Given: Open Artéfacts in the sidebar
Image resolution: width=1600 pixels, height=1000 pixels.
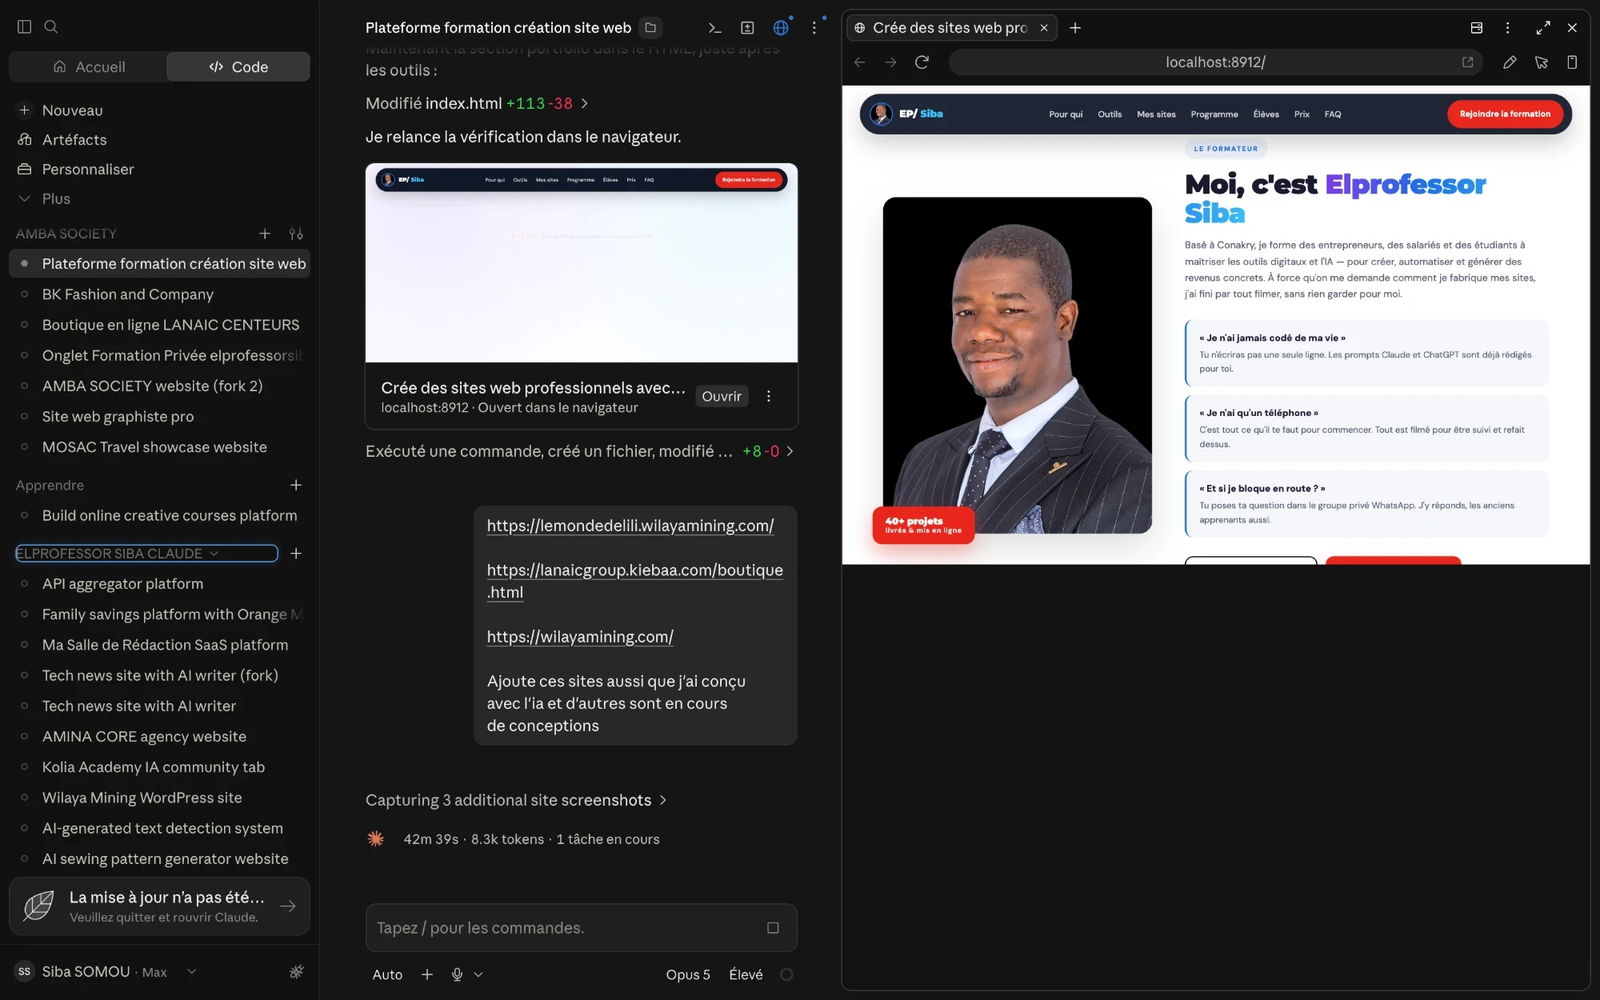Looking at the screenshot, I should coord(74,140).
